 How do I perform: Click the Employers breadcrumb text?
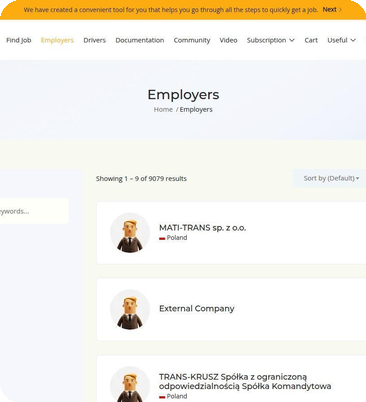[196, 110]
